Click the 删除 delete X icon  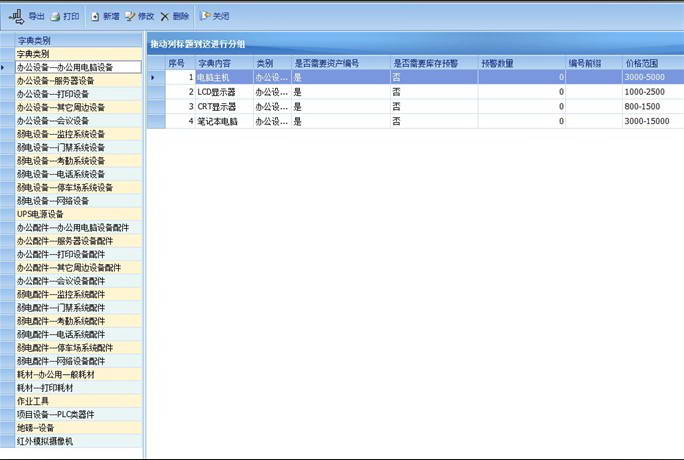(x=165, y=17)
